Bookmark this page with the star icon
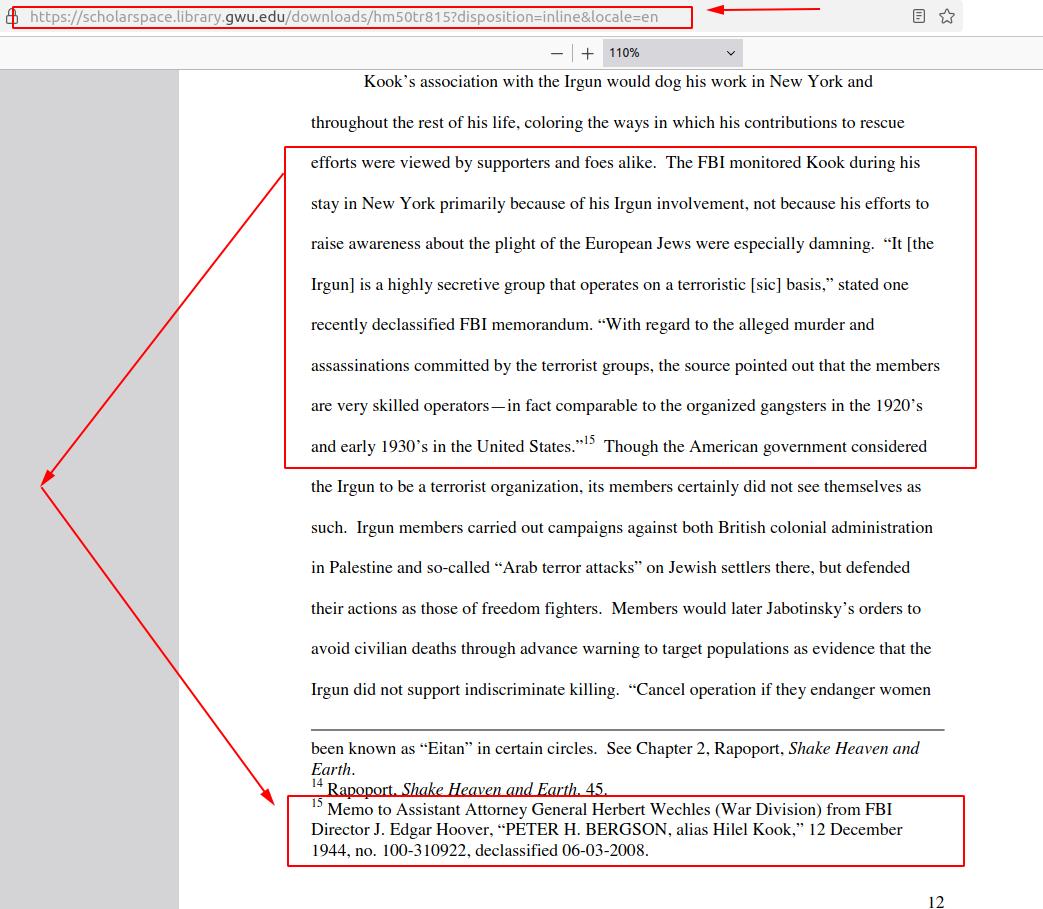 [x=946, y=17]
